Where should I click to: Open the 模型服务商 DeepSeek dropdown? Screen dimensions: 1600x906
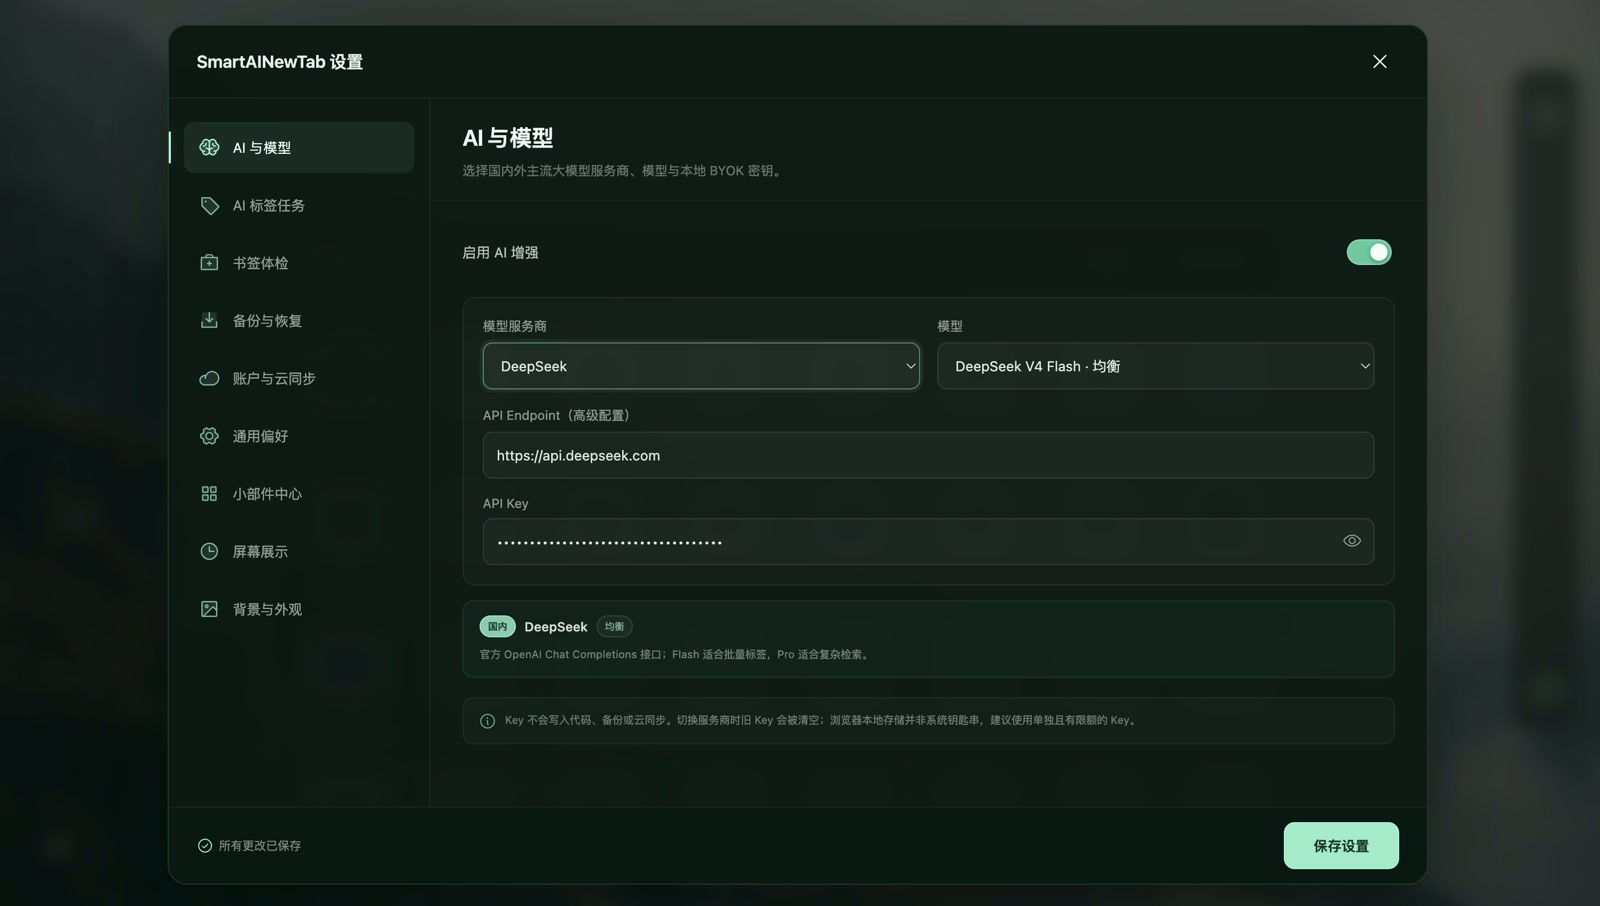(701, 366)
